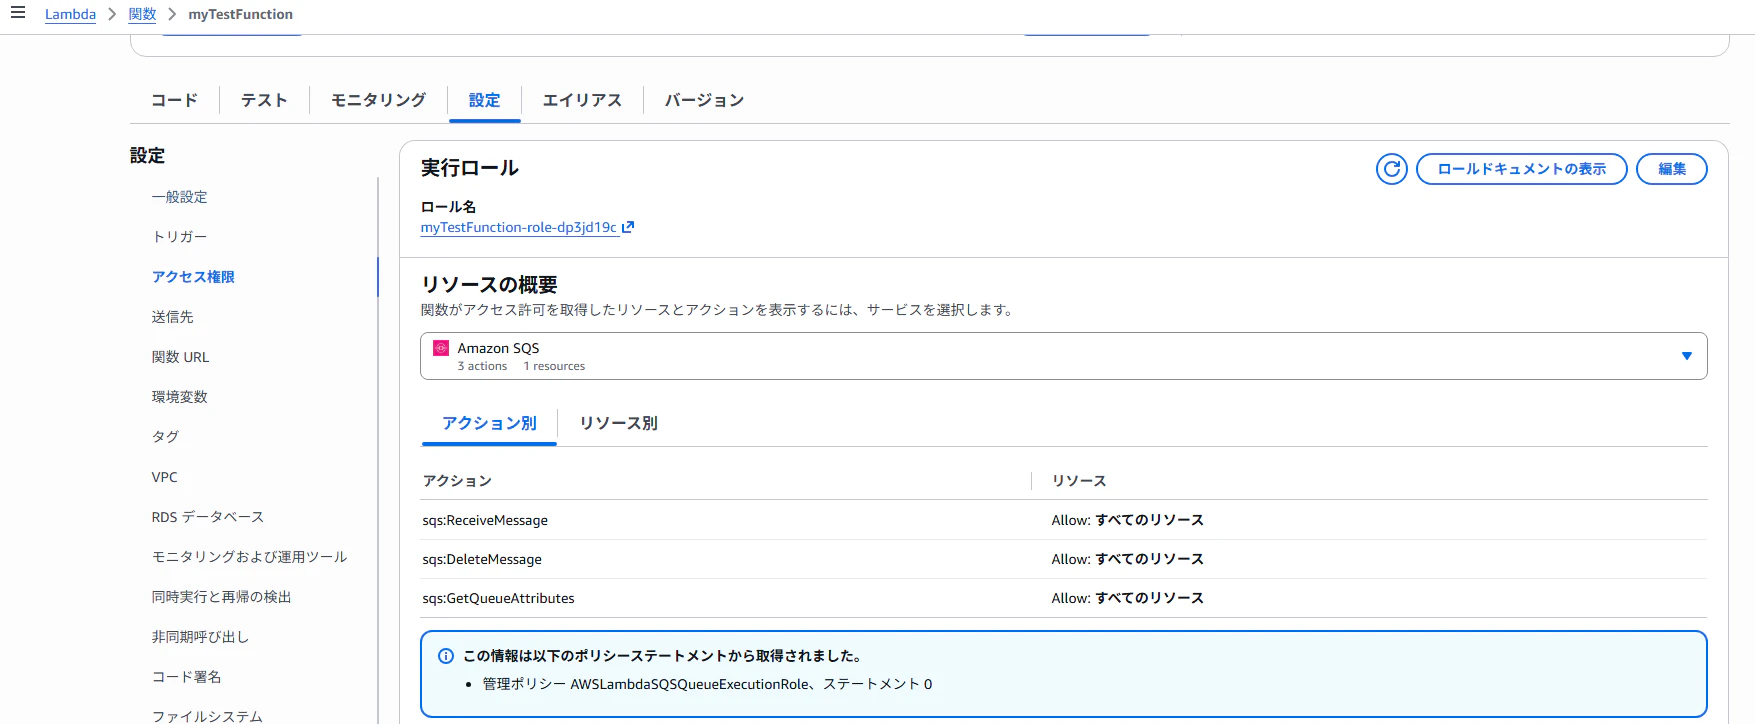Open タグ in settings sidebar
Viewport: 1755px width, 724px height.
(x=166, y=437)
